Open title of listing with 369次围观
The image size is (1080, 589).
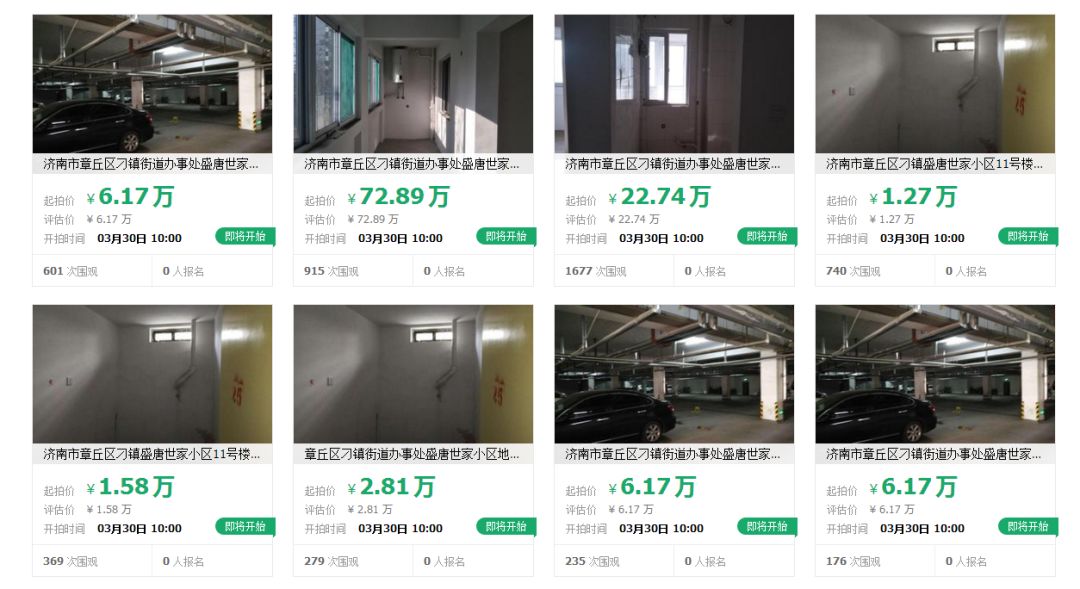click(152, 454)
